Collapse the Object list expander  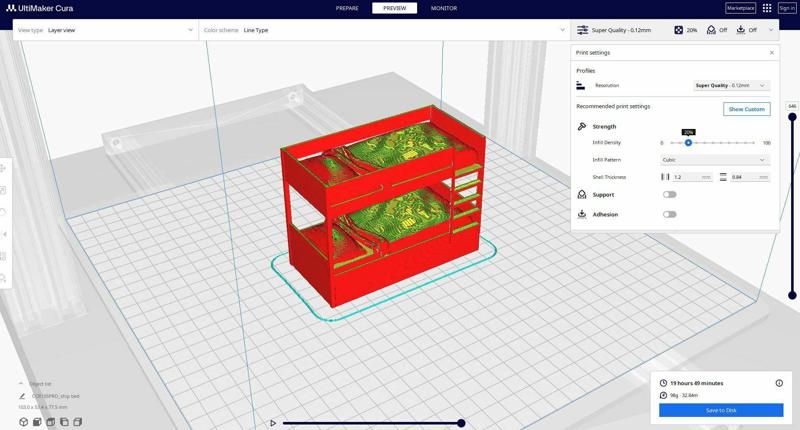pos(21,384)
